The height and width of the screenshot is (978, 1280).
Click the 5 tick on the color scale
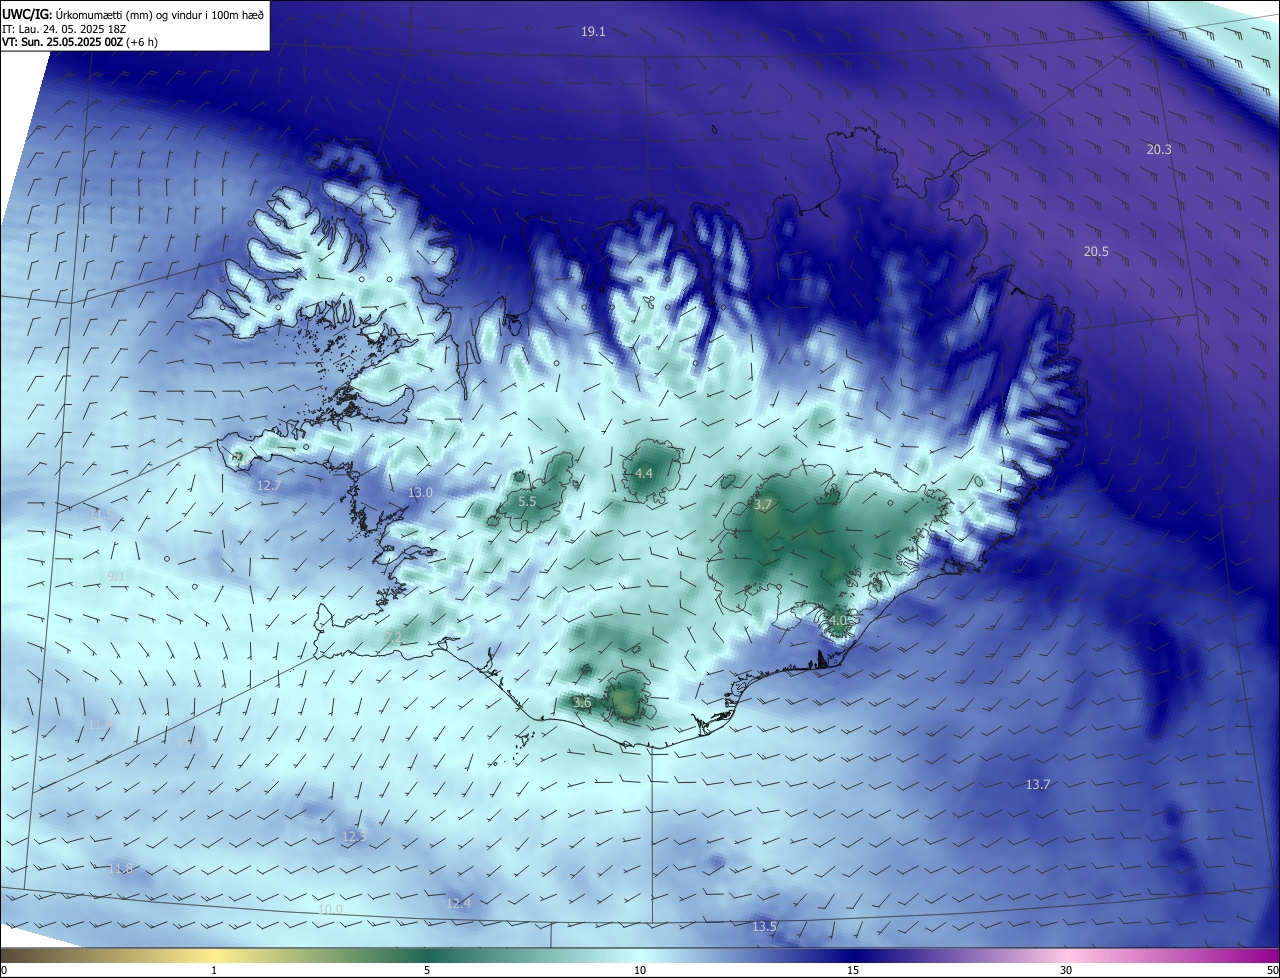(x=427, y=970)
